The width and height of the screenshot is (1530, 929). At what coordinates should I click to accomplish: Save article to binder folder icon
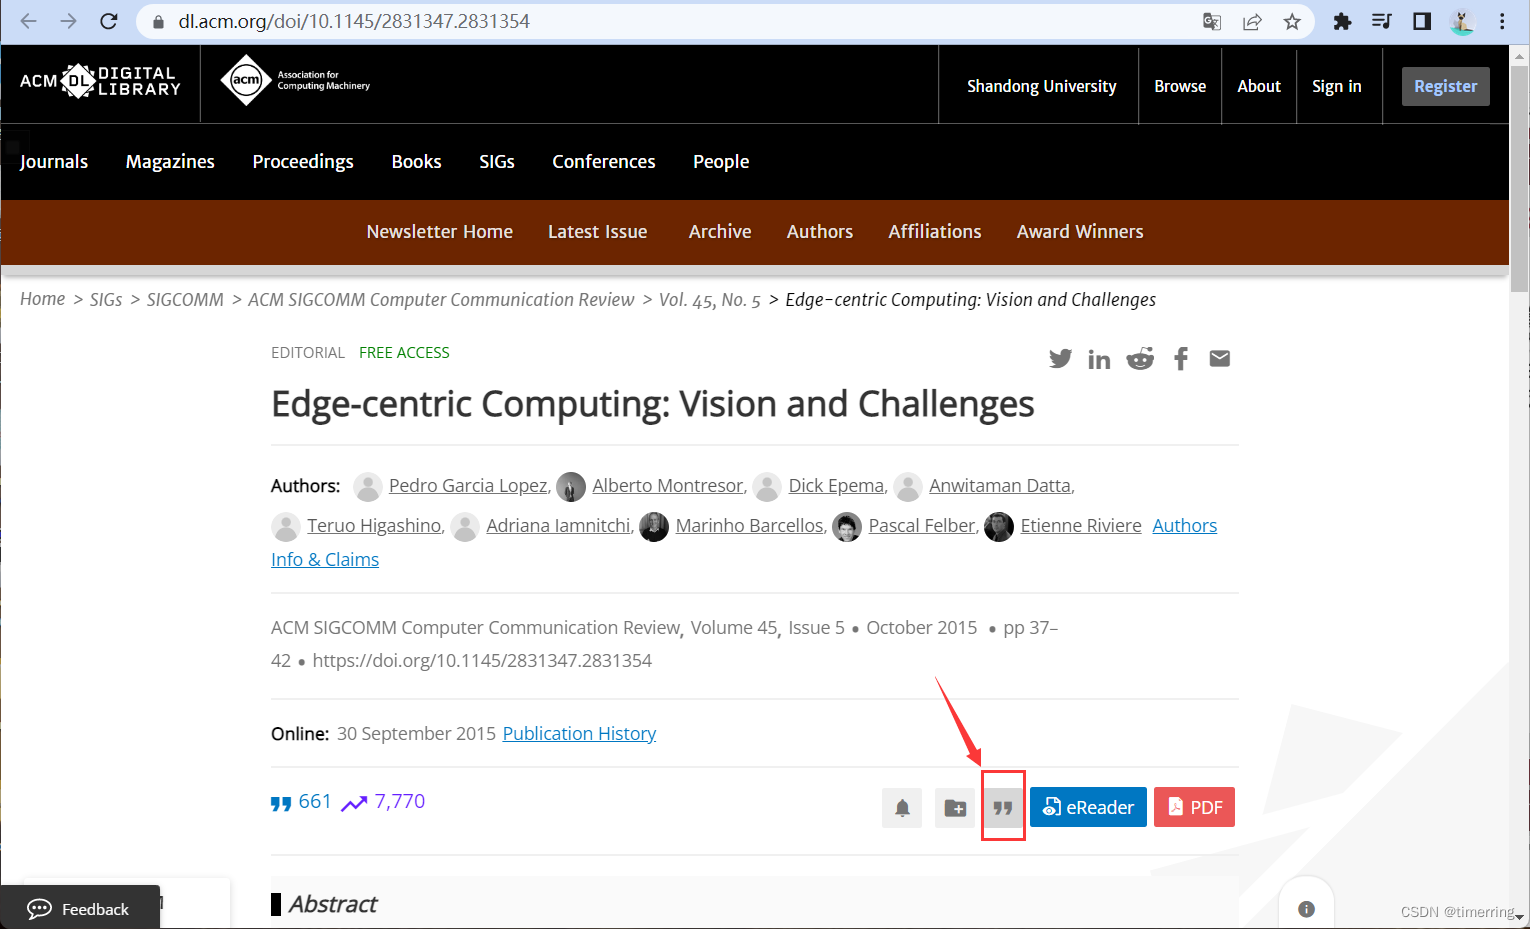point(955,808)
